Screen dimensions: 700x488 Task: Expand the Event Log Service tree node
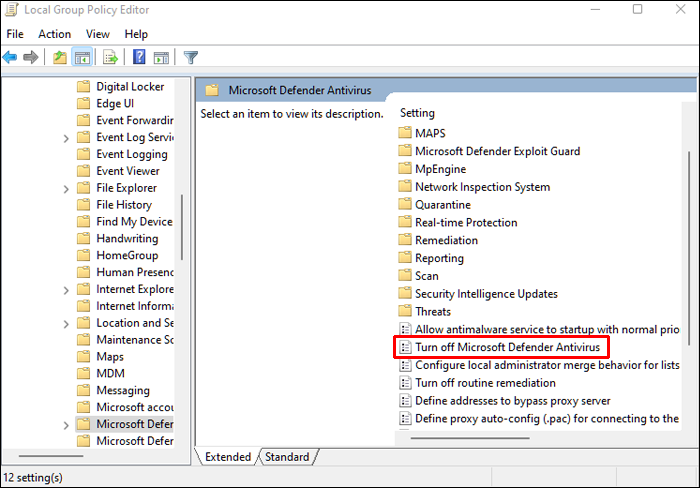pyautogui.click(x=66, y=138)
